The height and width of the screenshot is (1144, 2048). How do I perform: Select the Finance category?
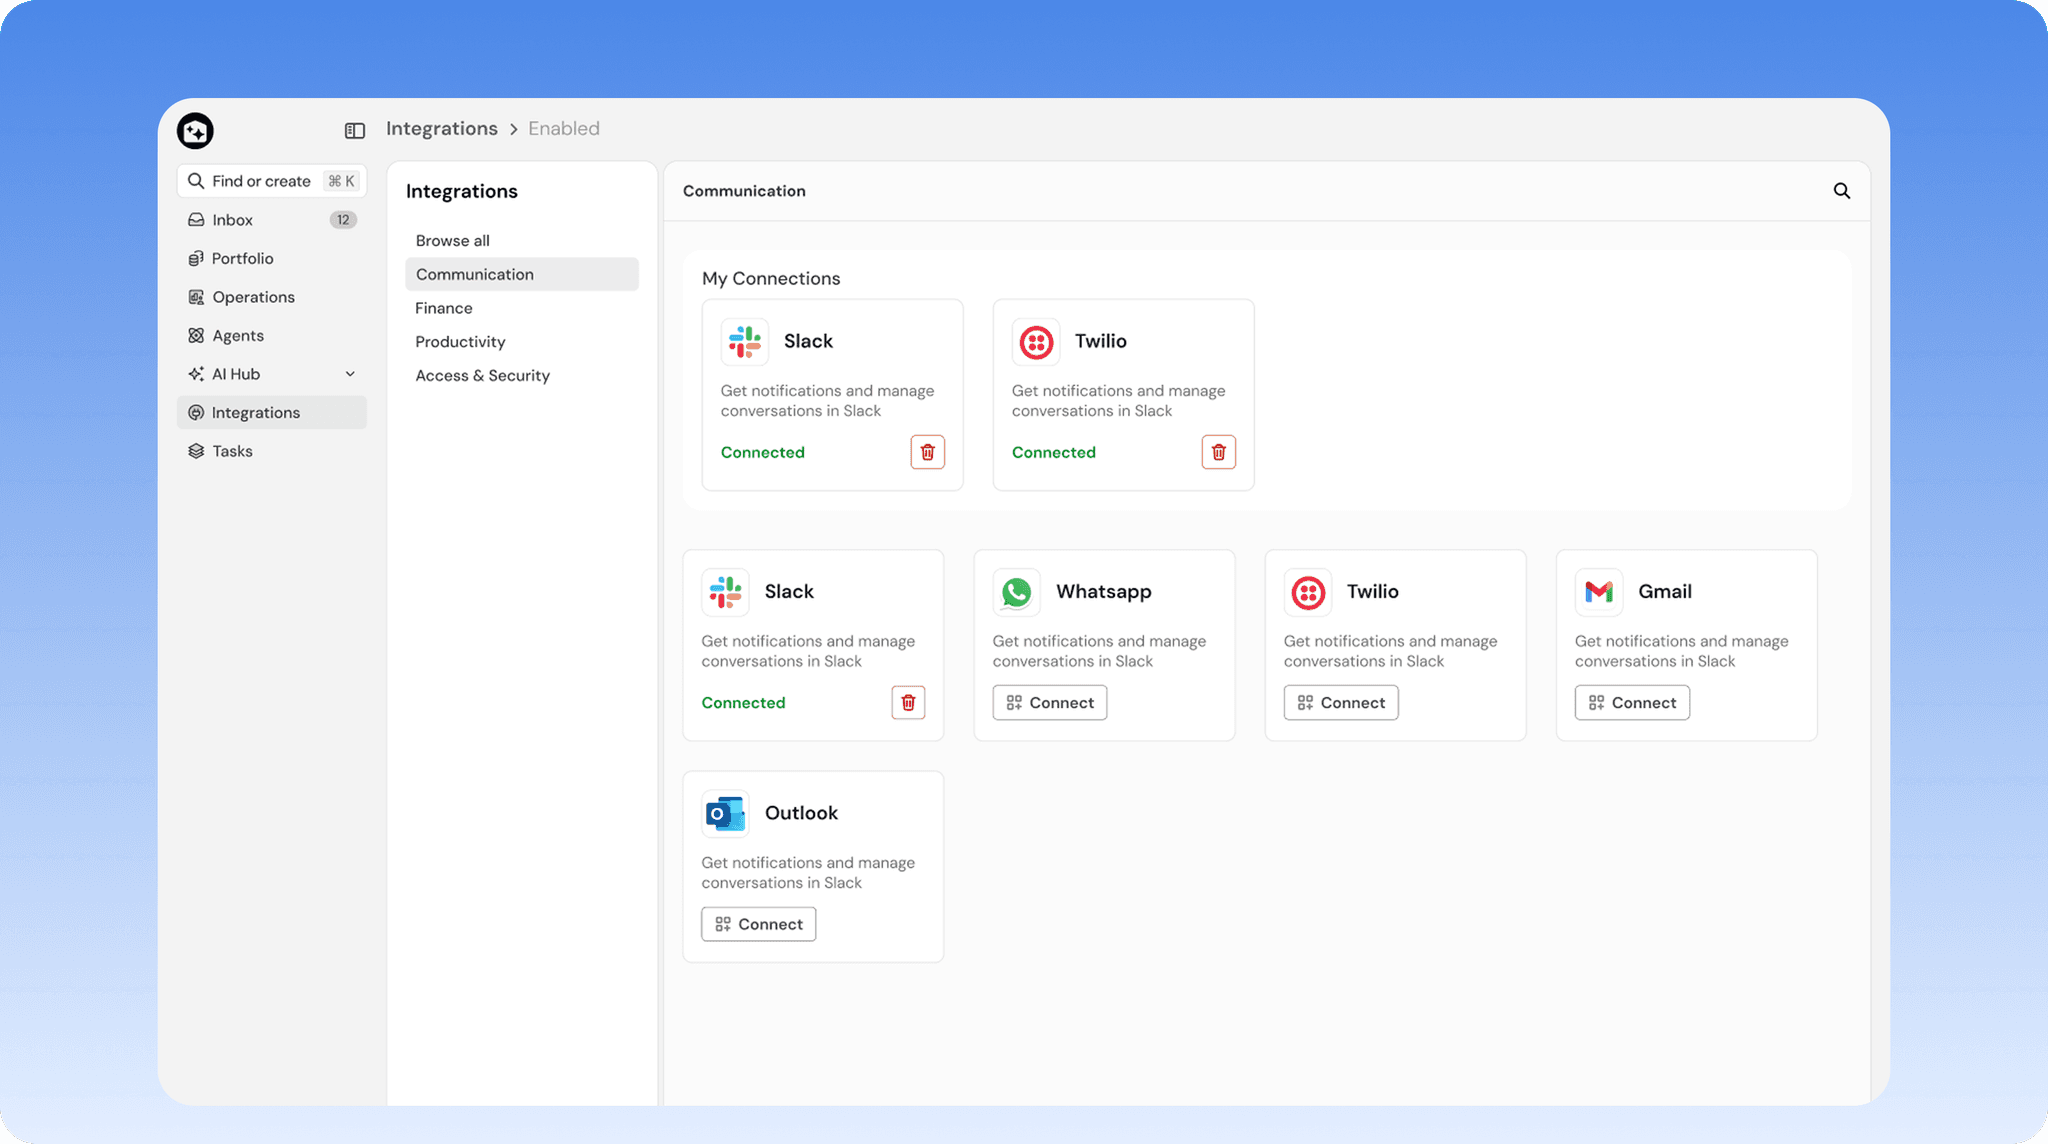pyautogui.click(x=444, y=308)
